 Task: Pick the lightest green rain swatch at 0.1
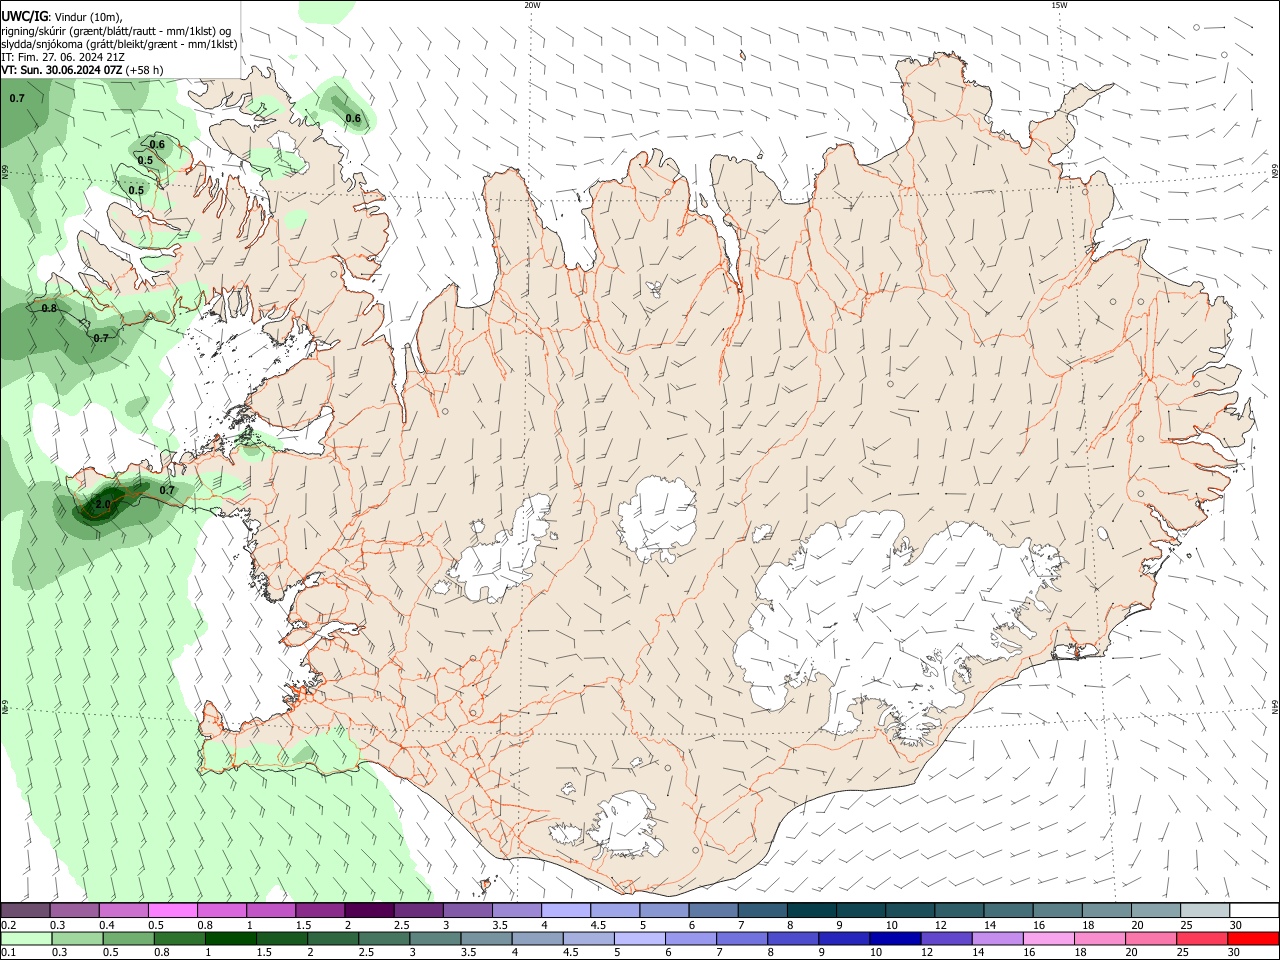pos(26,939)
